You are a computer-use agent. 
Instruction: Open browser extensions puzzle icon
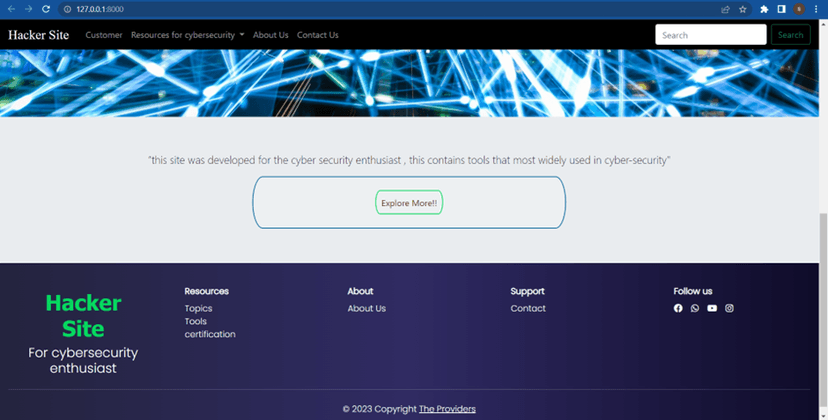tap(764, 9)
